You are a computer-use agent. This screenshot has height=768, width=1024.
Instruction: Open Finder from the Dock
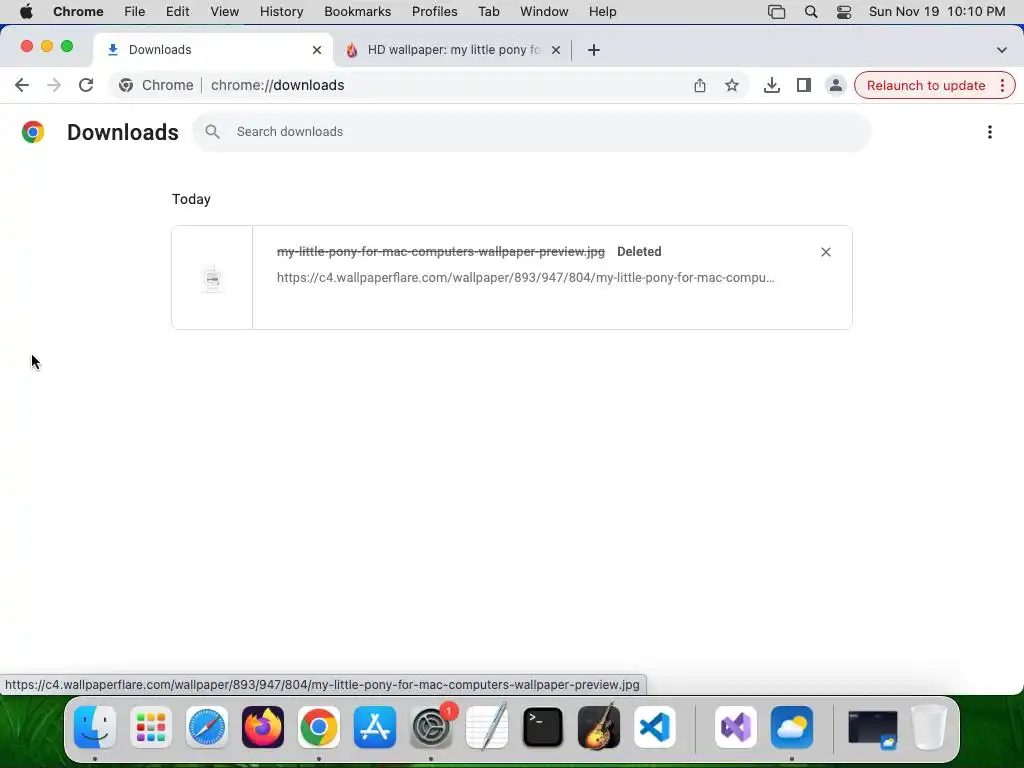point(95,727)
